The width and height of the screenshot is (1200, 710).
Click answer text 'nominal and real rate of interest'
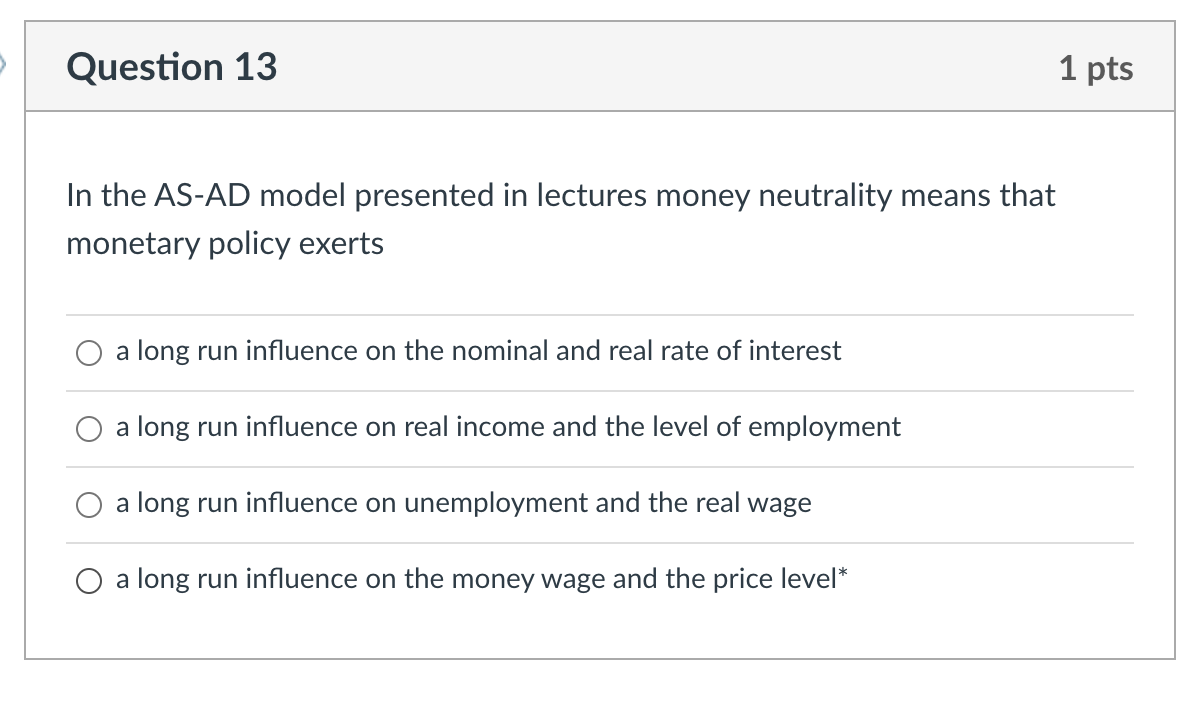point(640,351)
